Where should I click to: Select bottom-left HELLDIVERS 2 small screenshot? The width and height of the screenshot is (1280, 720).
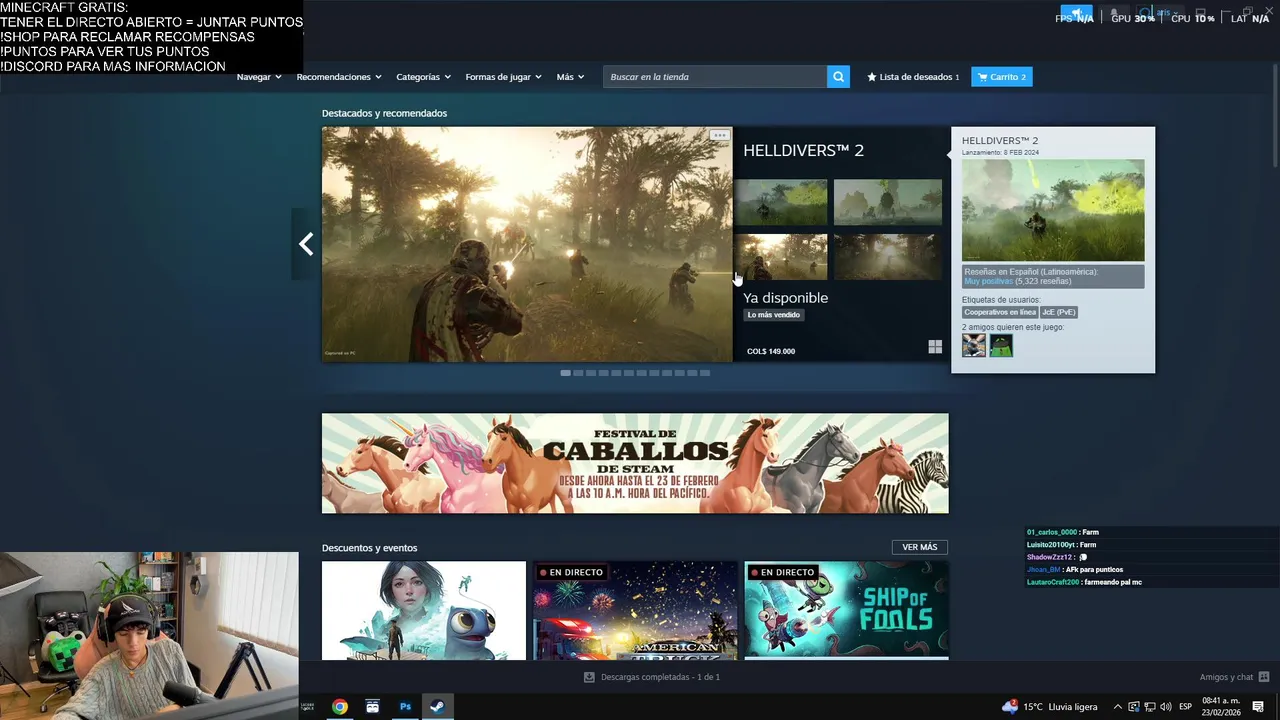(x=781, y=257)
